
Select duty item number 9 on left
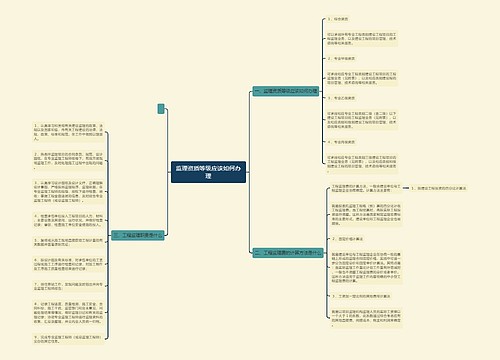tap(68, 339)
